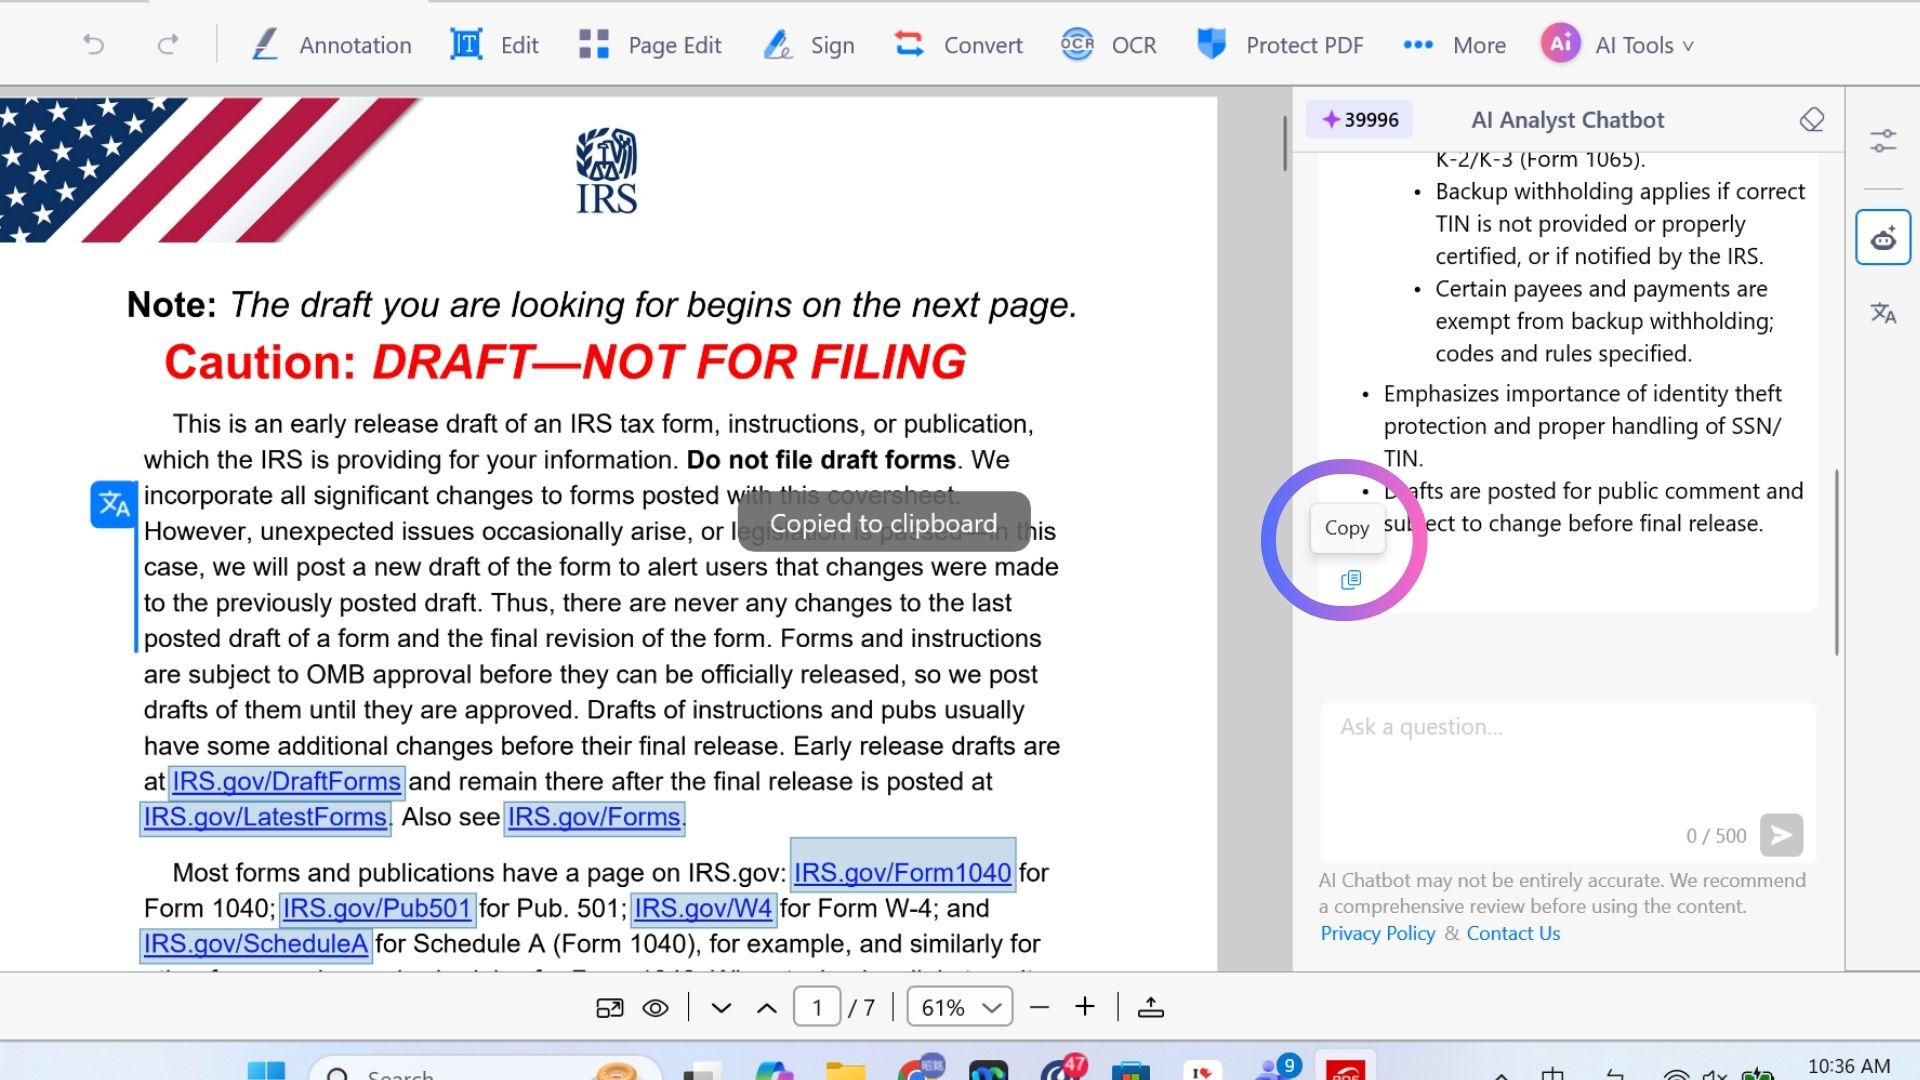Screen dimensions: 1920x1080
Task: Open the Privacy Policy link
Action: coord(1377,933)
